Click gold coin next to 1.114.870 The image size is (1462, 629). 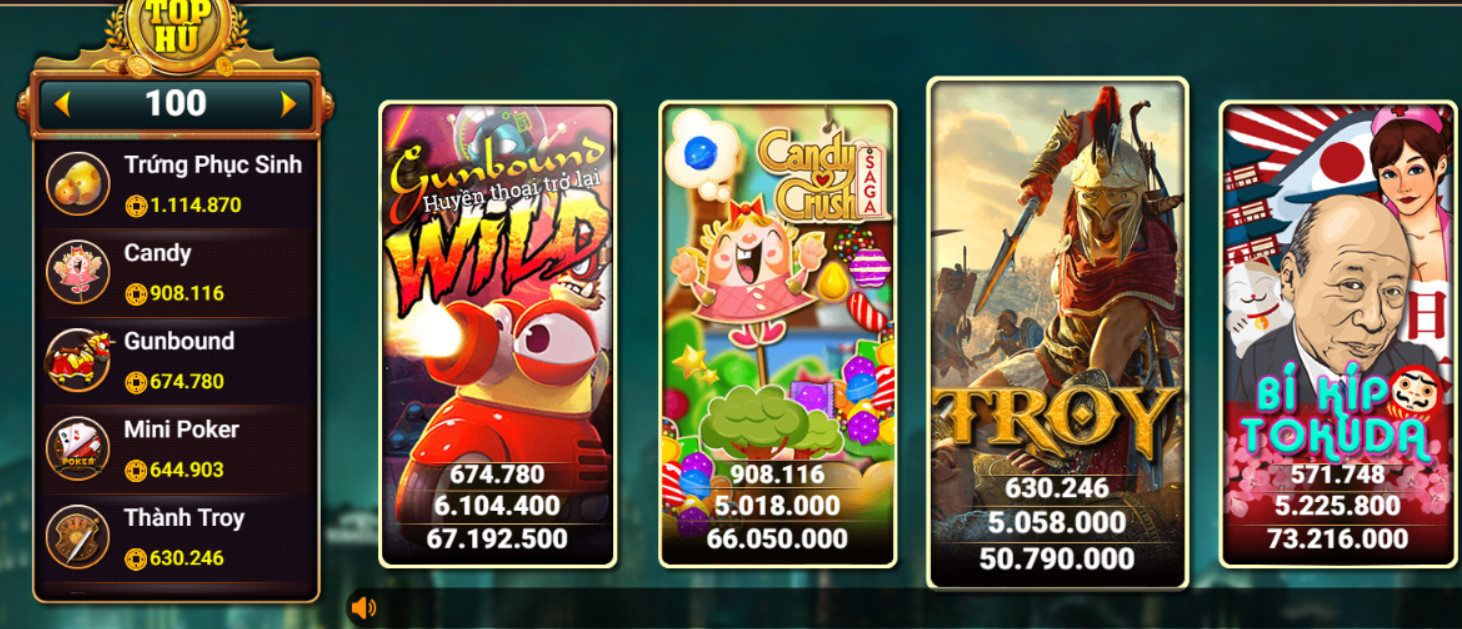tap(136, 206)
